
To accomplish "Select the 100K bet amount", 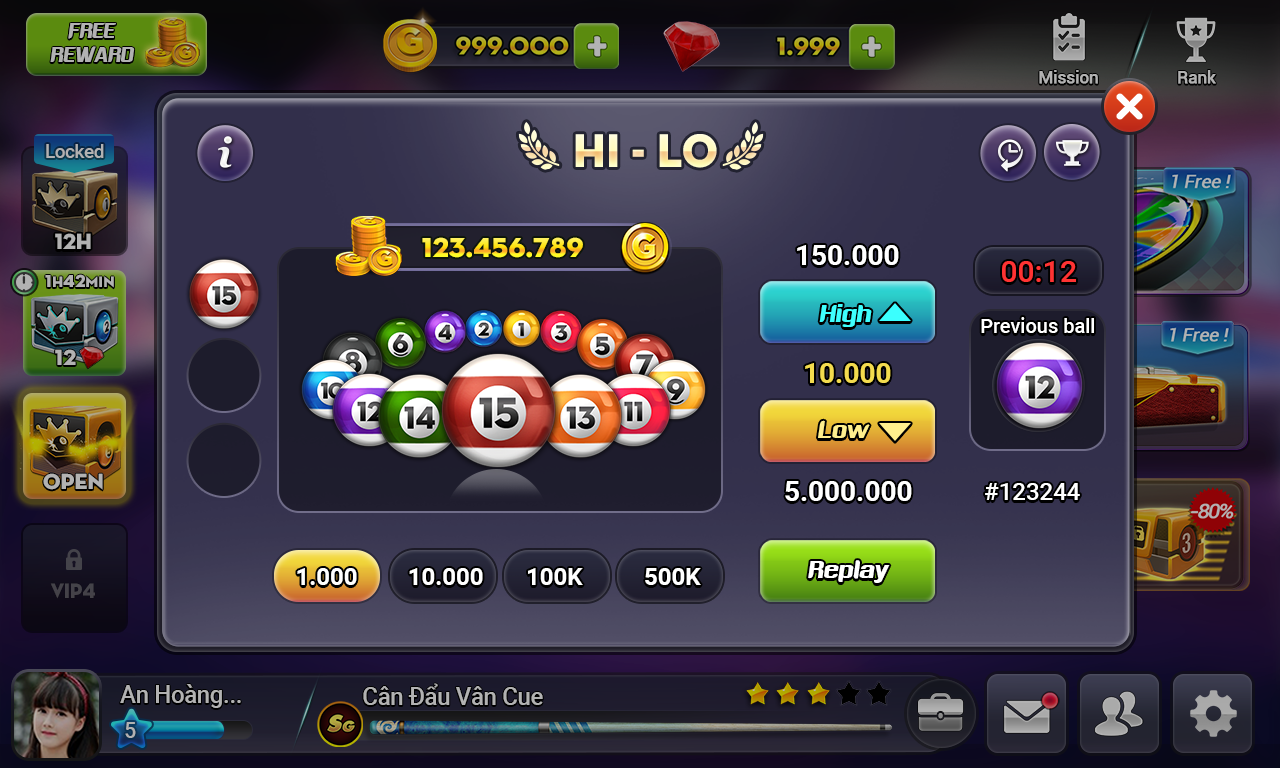I will 555,577.
